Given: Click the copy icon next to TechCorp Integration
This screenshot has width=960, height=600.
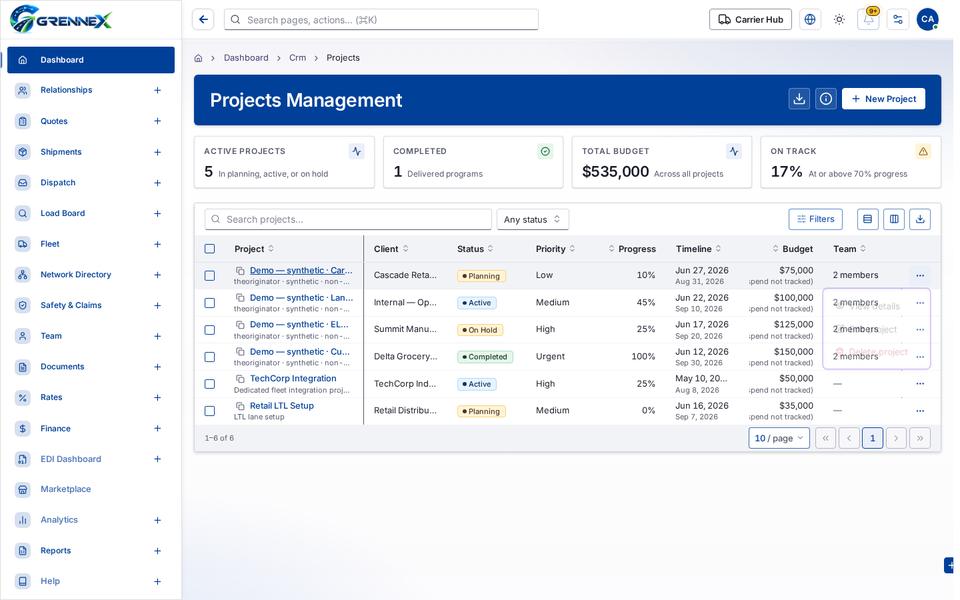Looking at the screenshot, I should (x=240, y=379).
